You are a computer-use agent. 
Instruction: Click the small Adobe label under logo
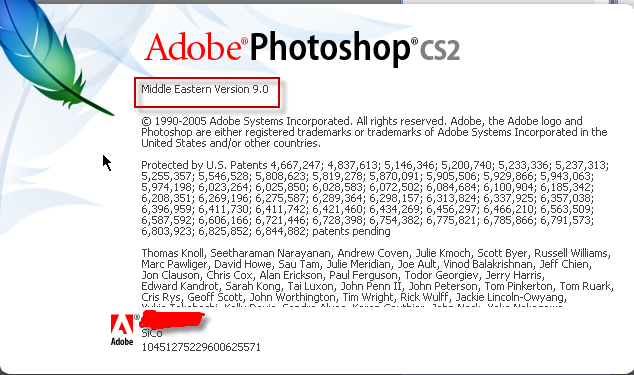coord(122,341)
